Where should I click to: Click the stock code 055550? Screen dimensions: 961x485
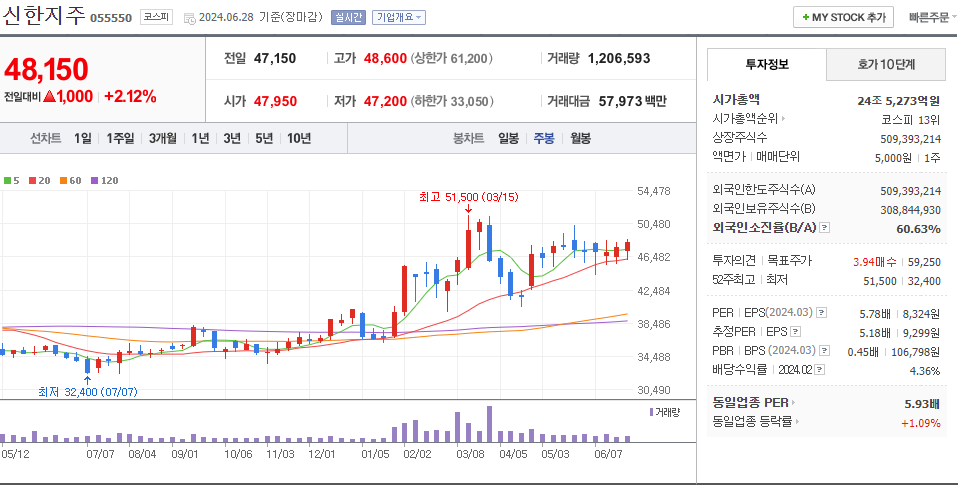click(x=111, y=18)
